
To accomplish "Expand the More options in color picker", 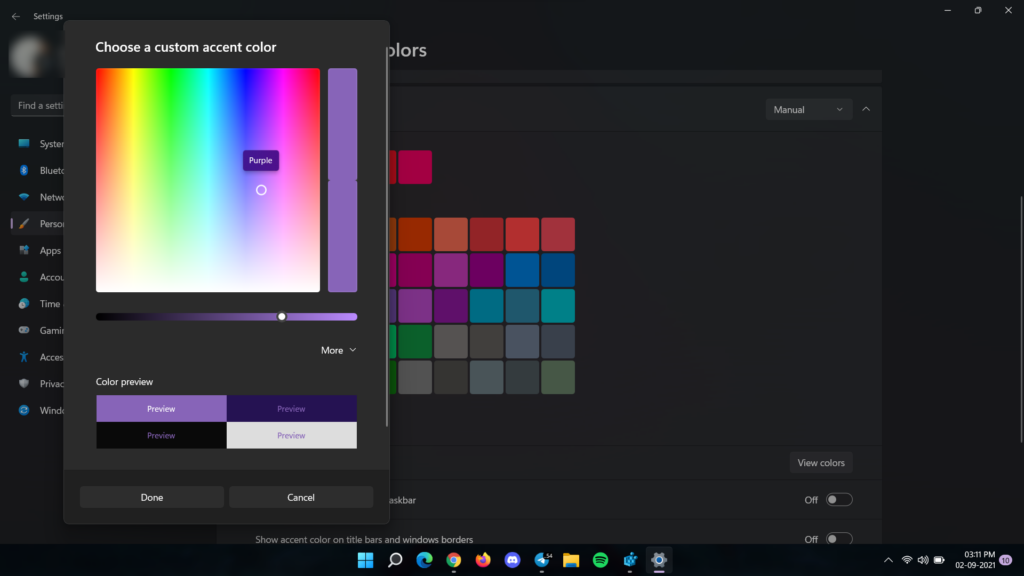I will tap(338, 350).
